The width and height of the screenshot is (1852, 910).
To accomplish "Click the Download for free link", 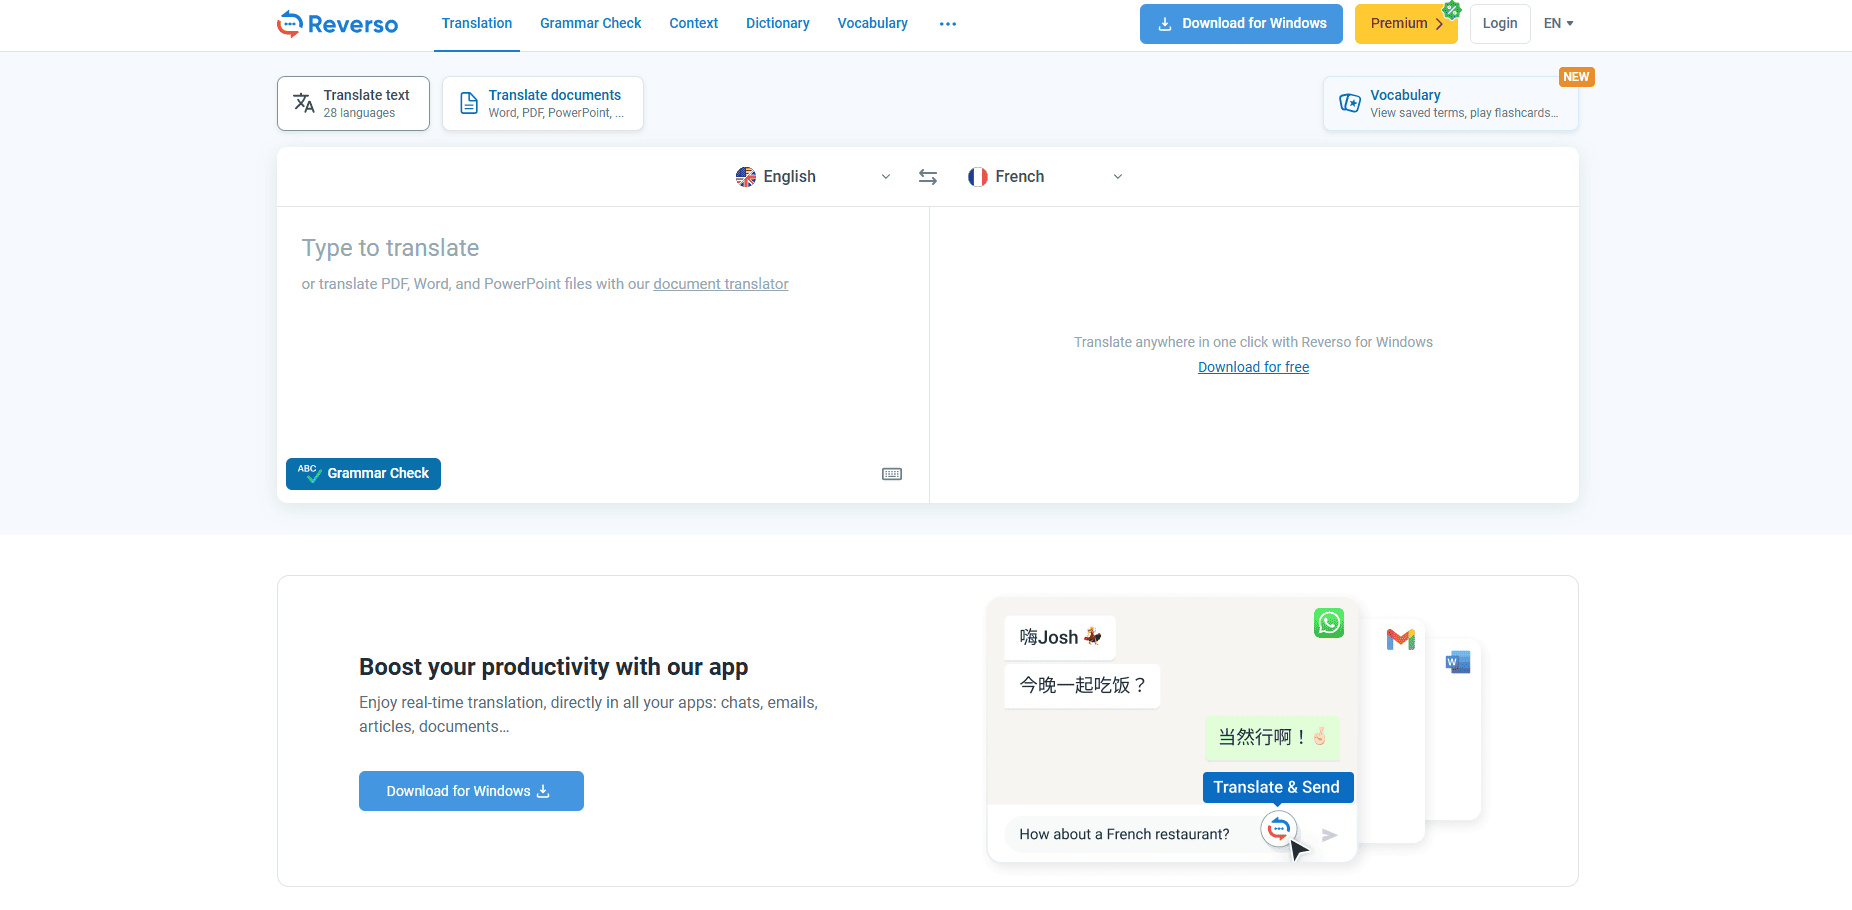I will point(1253,366).
